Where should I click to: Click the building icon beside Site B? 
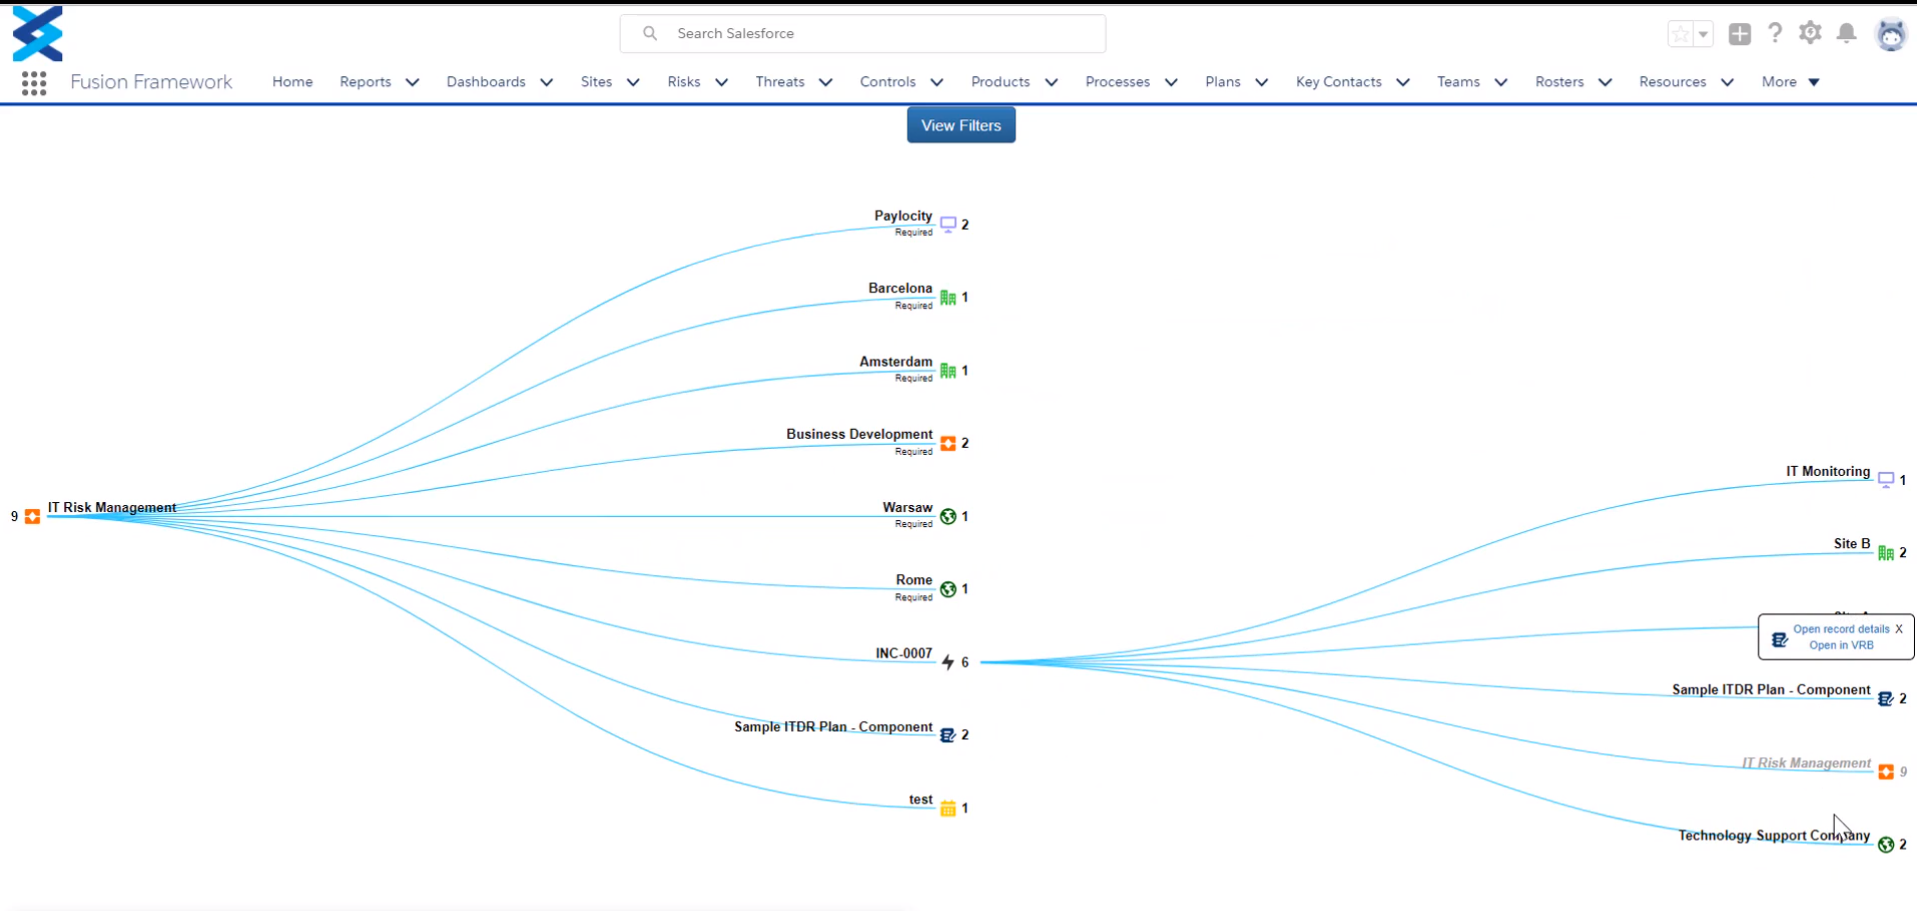pyautogui.click(x=1886, y=553)
